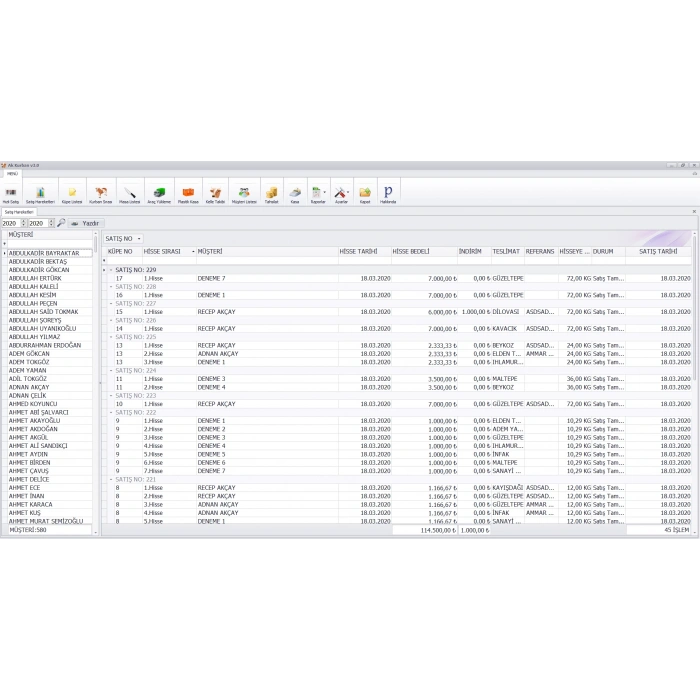
Task: Open the Küpe Listesi icon
Action: click(x=72, y=192)
